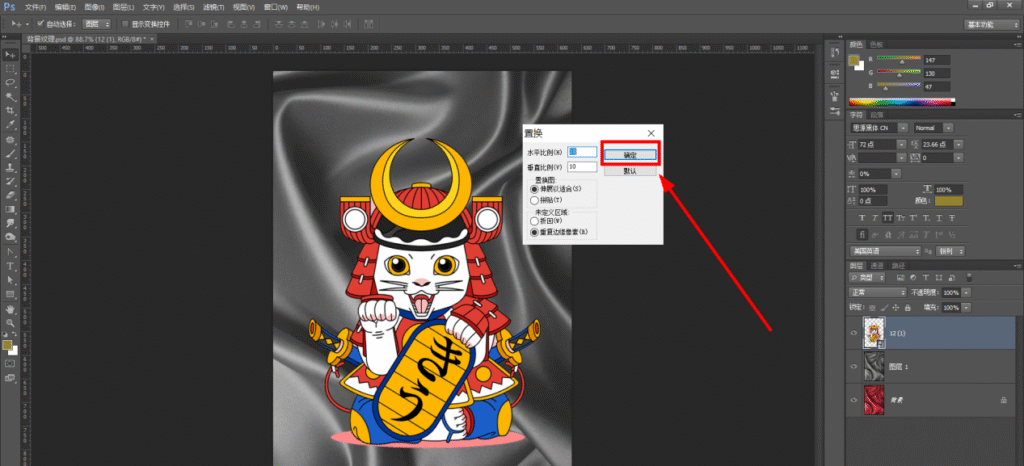Viewport: 1024px width, 466px height.
Task: Select the Magic Wand tool
Action: pyautogui.click(x=10, y=97)
